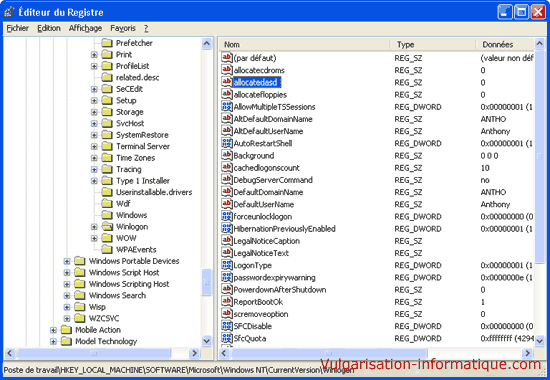
Task: Select the AltDefaultDomainName value
Action: [x=273, y=119]
